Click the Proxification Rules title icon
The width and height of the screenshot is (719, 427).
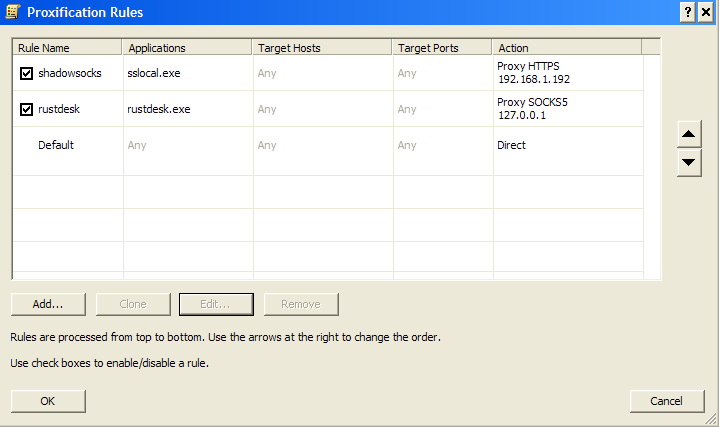tap(13, 11)
